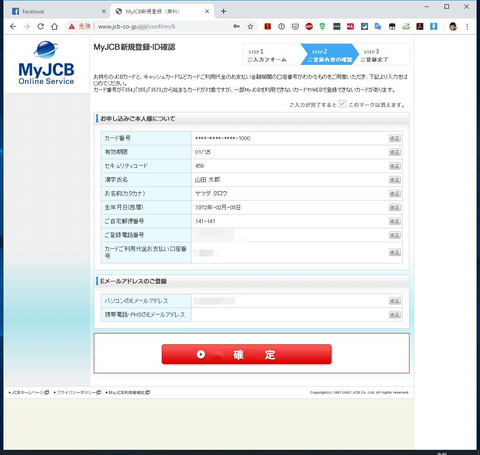
Task: Click the birth date value starting 1972年
Action: pos(218,207)
